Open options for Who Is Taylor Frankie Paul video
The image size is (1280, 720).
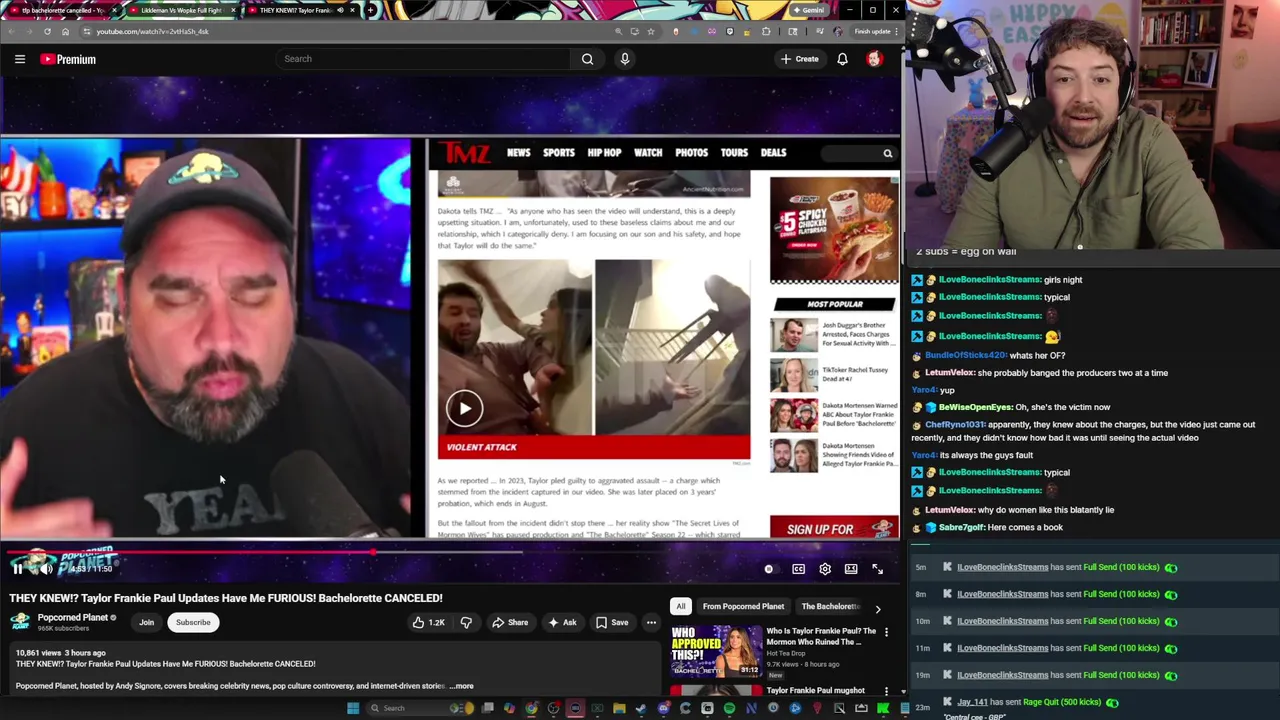(x=886, y=633)
